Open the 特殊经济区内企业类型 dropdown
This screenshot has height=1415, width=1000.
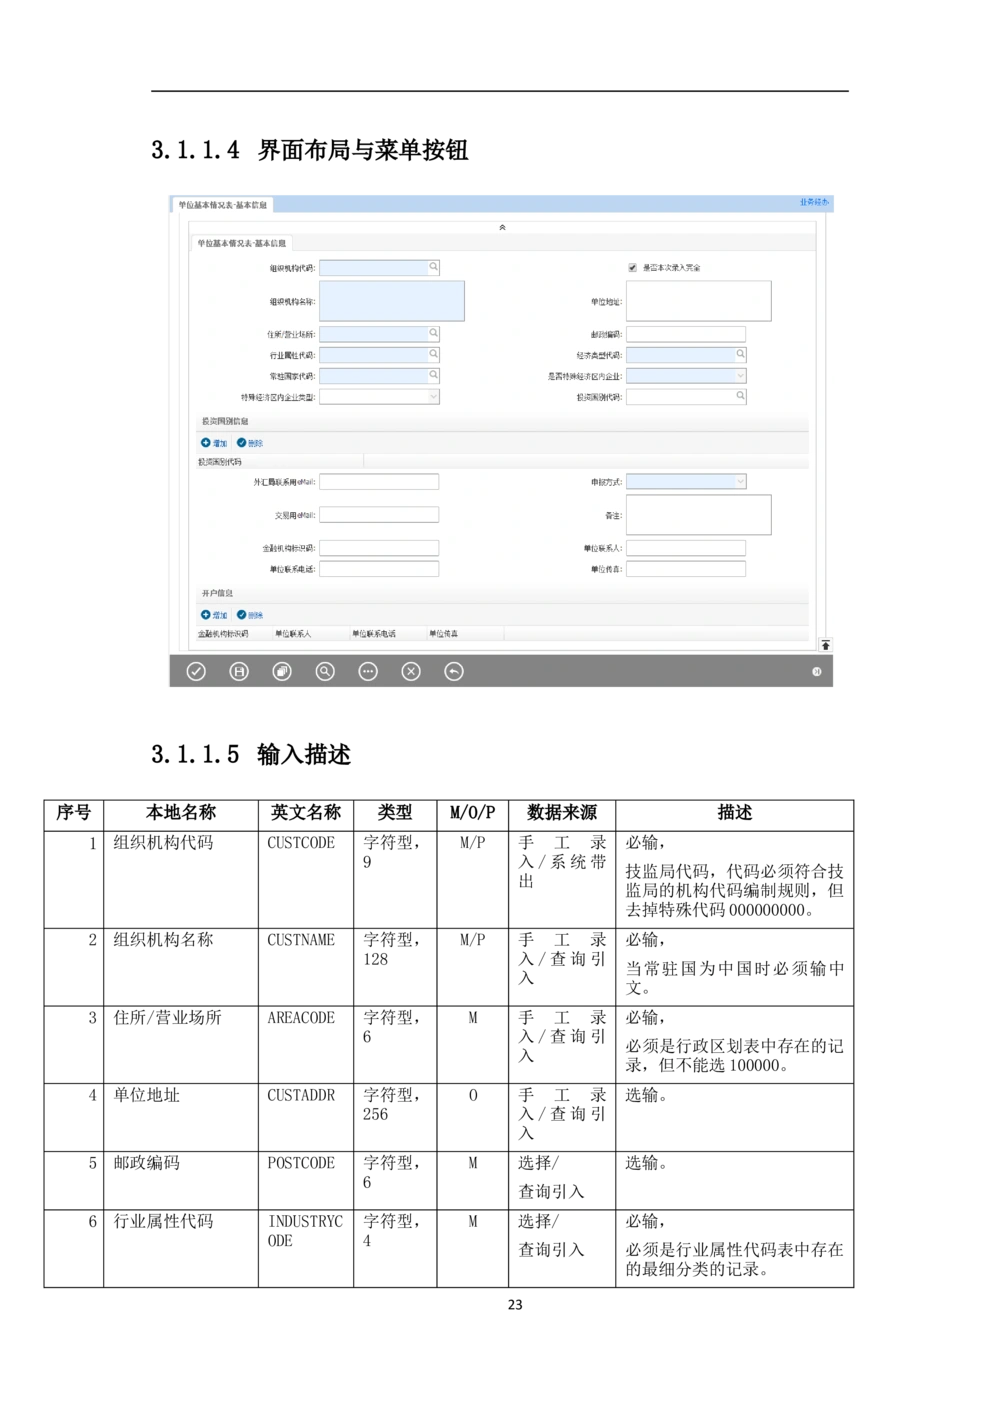(x=433, y=397)
